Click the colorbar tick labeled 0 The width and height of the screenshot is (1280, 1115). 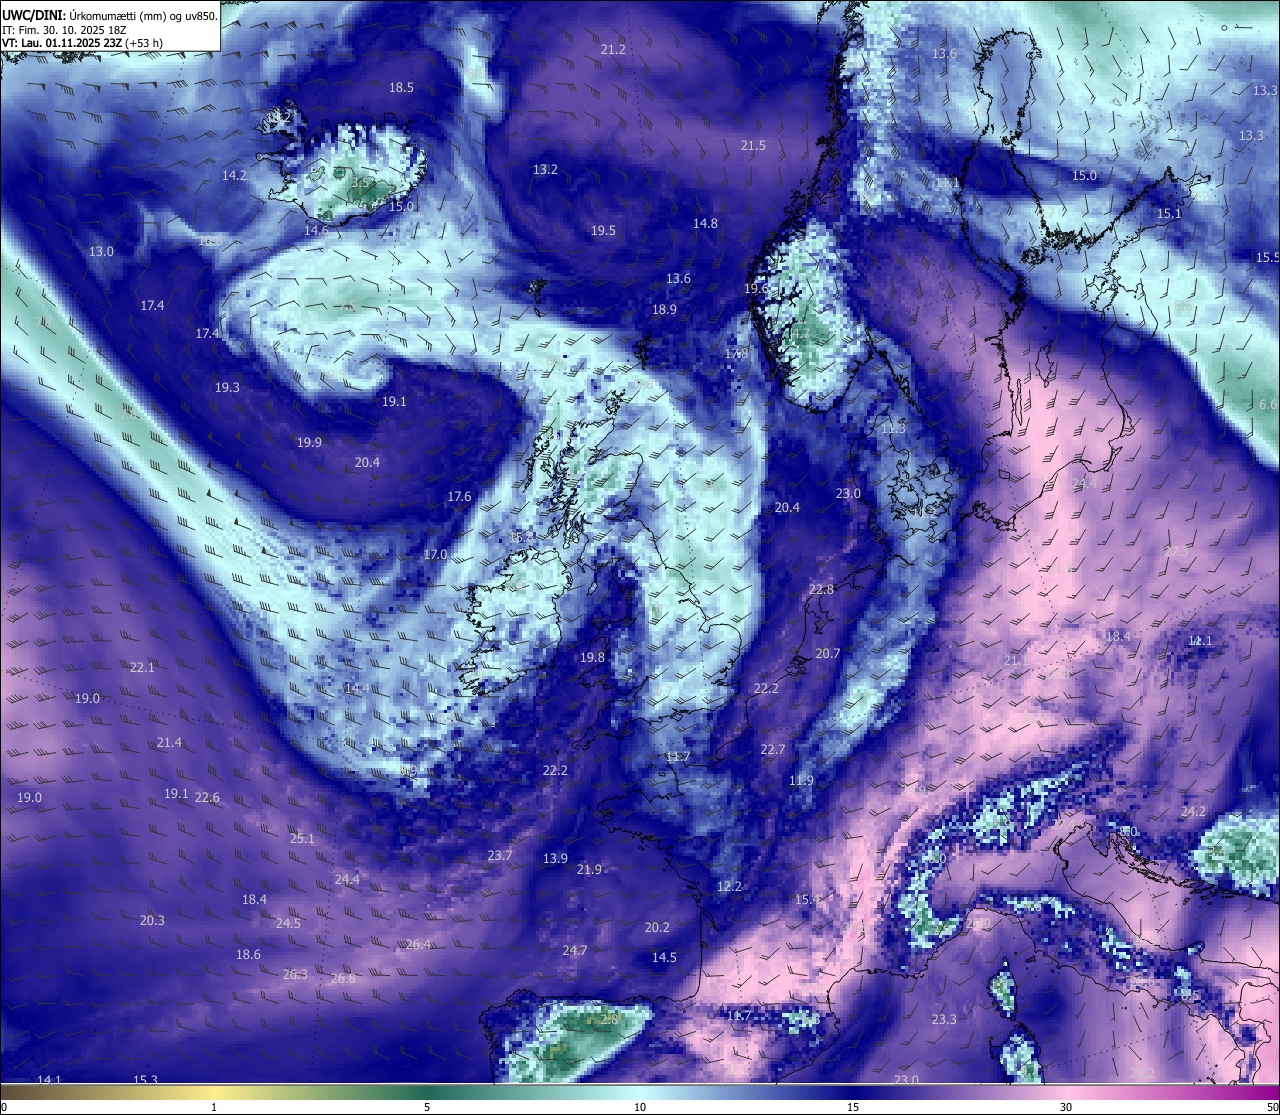3,1107
